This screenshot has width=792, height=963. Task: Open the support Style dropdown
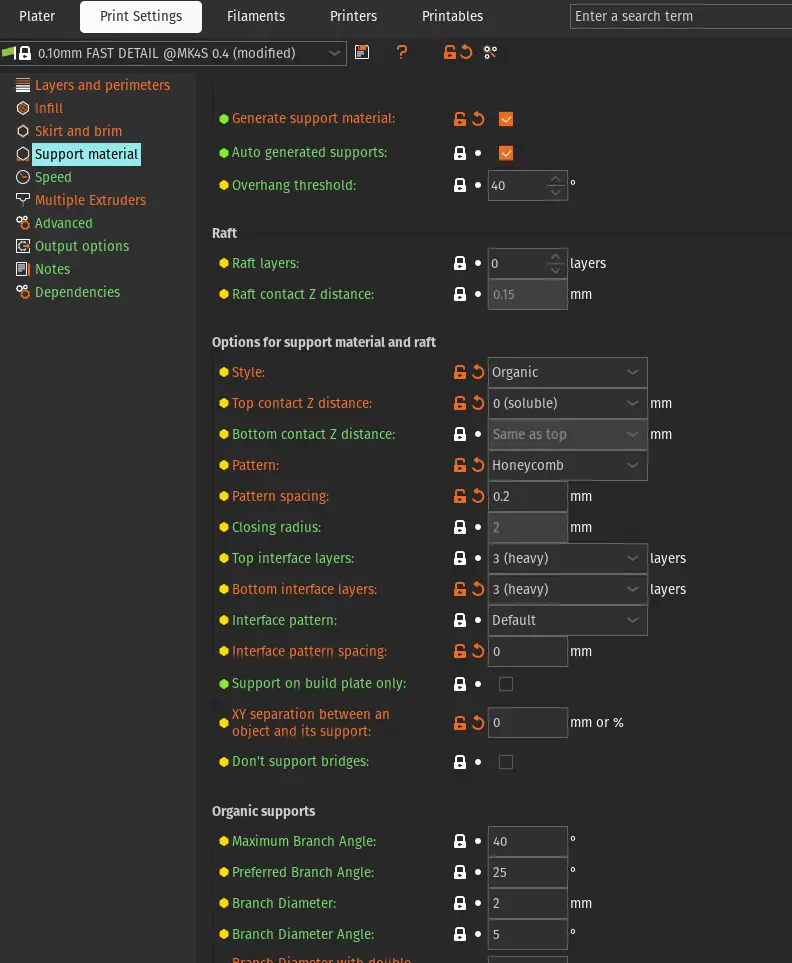coord(567,372)
